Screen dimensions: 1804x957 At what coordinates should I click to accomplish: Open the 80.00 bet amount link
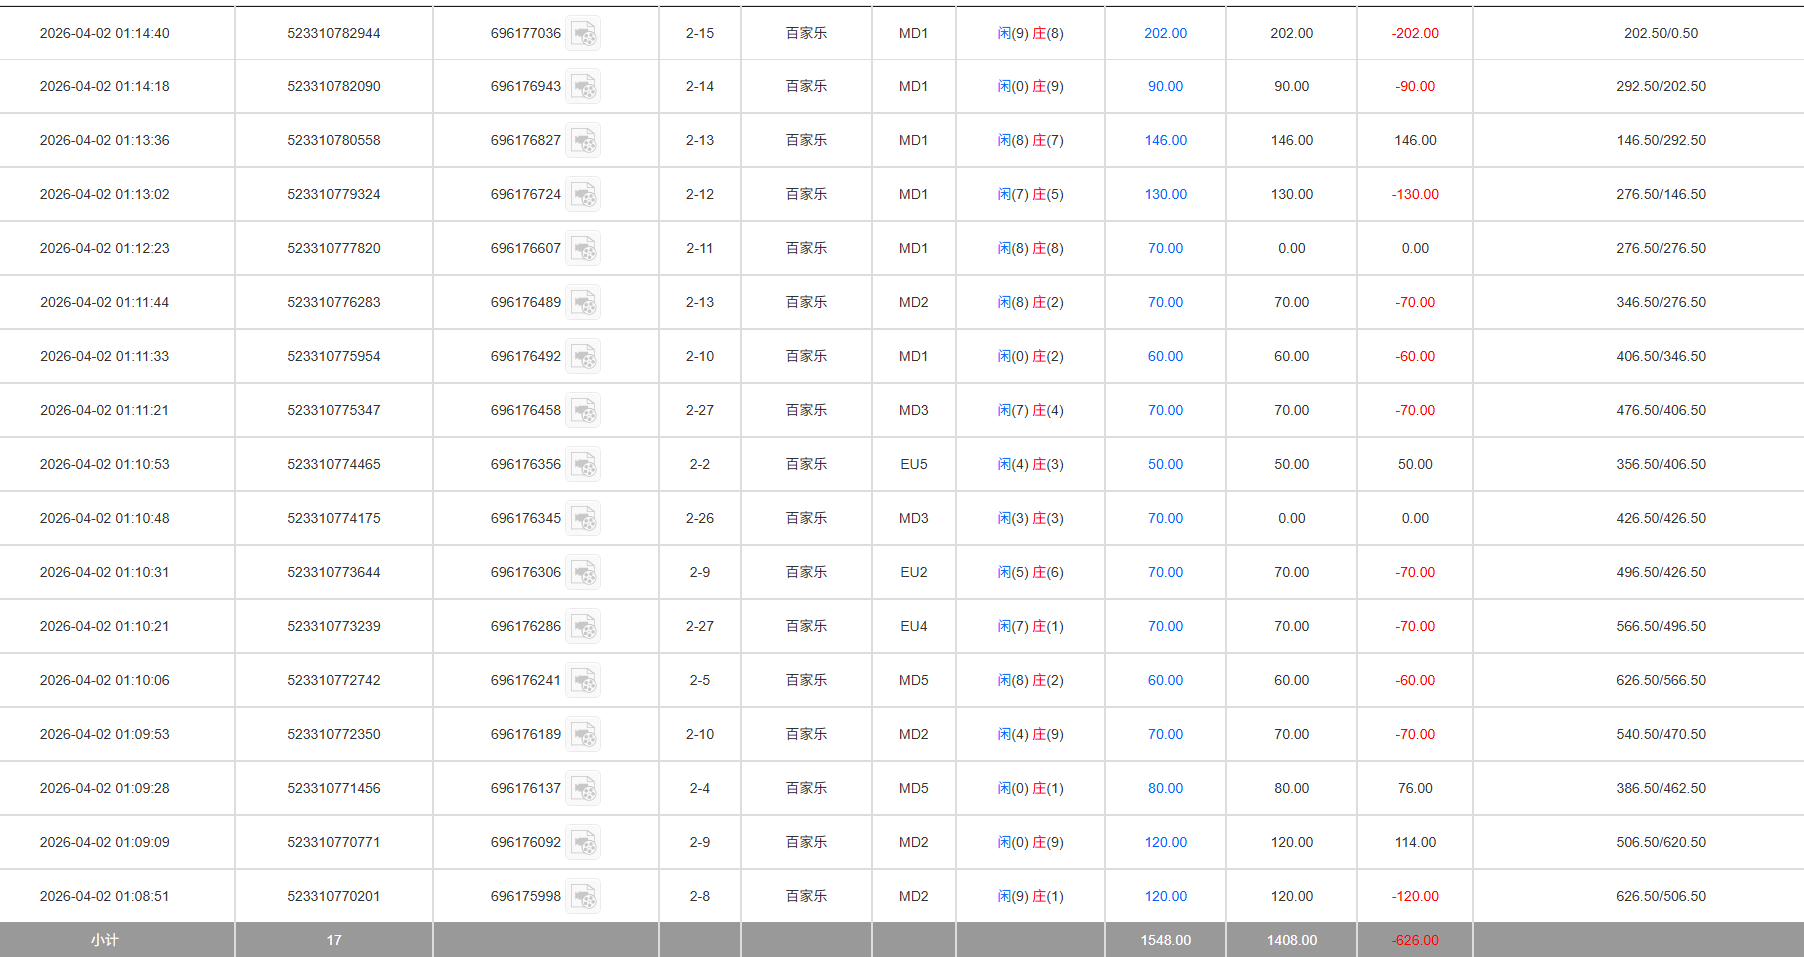coord(1165,788)
